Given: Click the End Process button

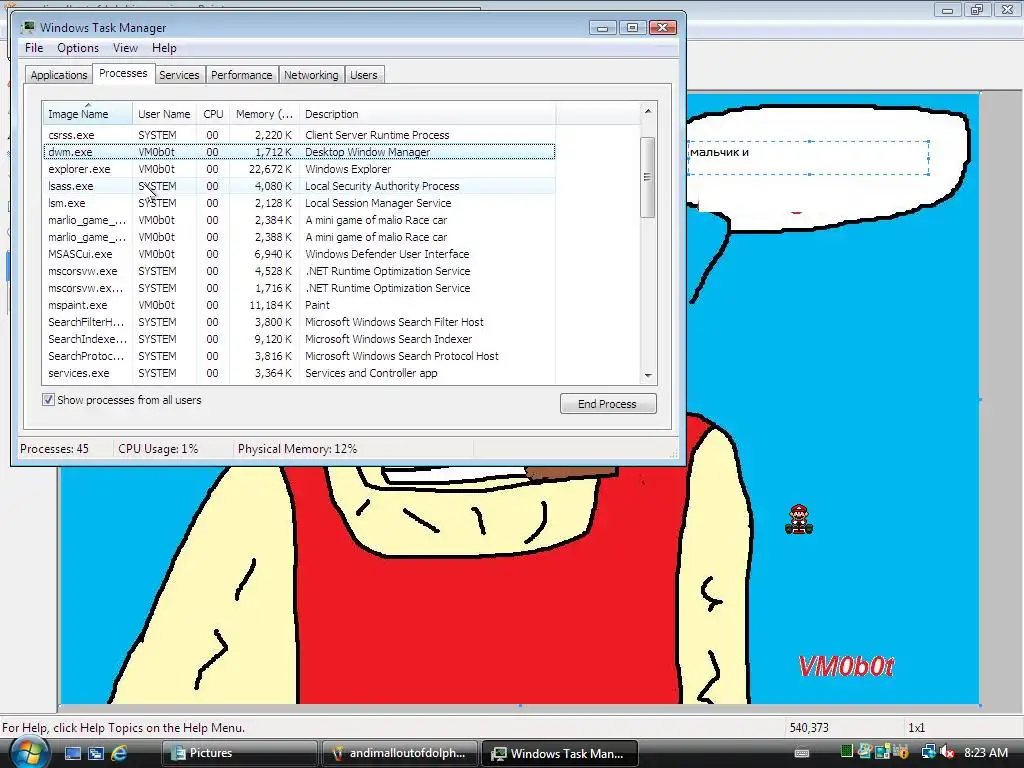Looking at the screenshot, I should tap(607, 404).
